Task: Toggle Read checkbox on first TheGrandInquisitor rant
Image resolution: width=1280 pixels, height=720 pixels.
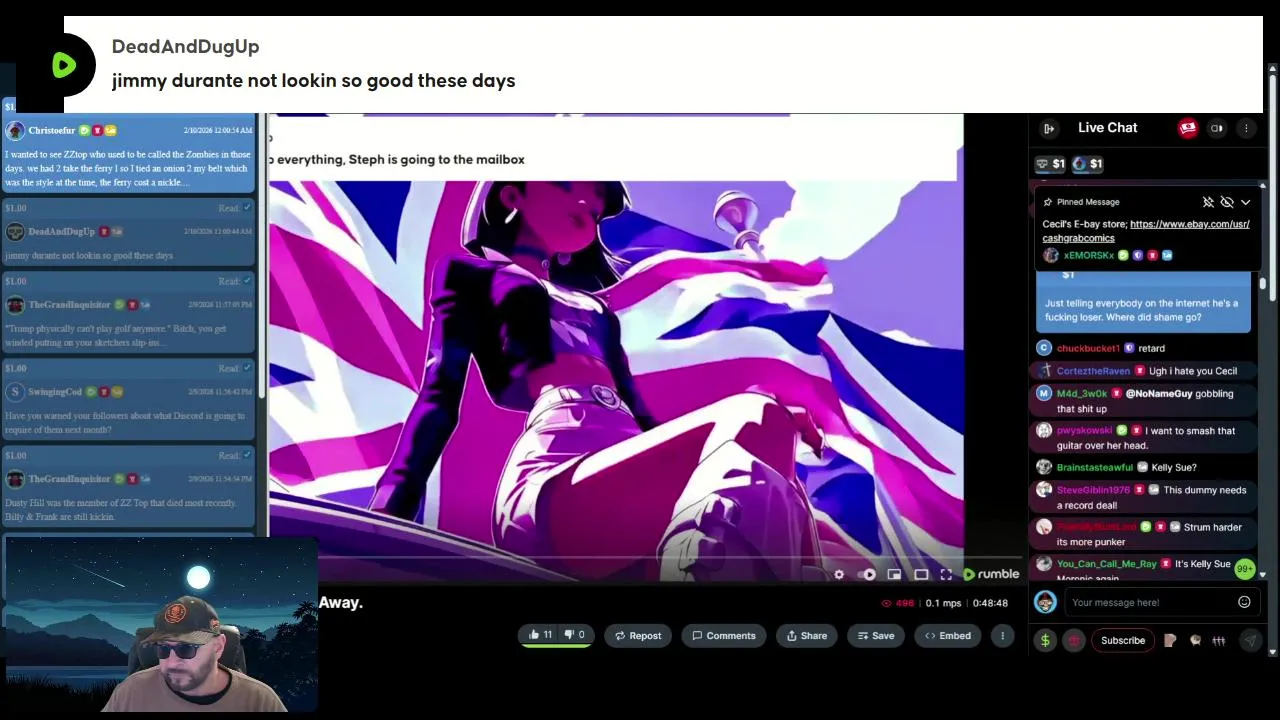Action: (249, 281)
